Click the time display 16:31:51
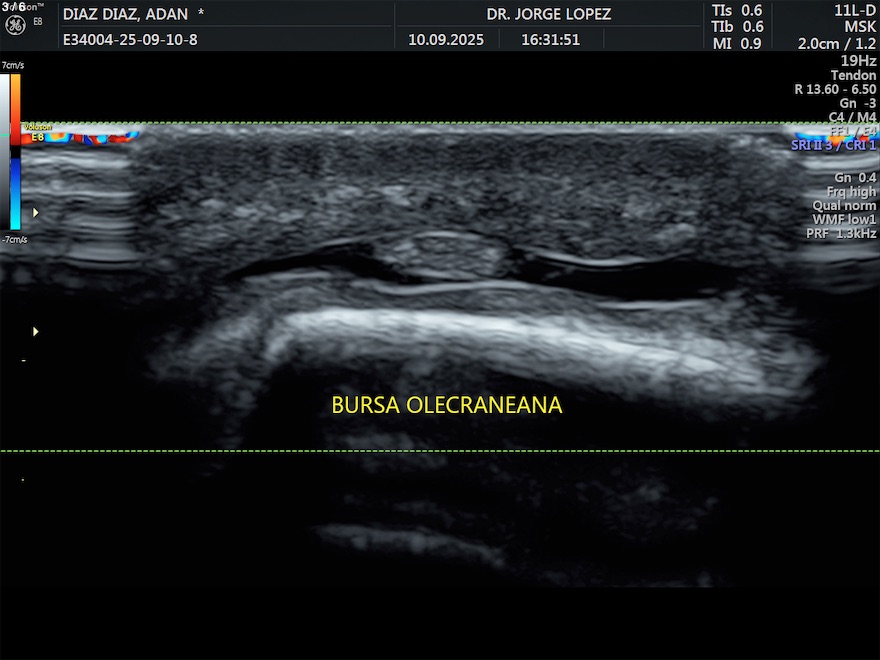The image size is (880, 660). [550, 41]
